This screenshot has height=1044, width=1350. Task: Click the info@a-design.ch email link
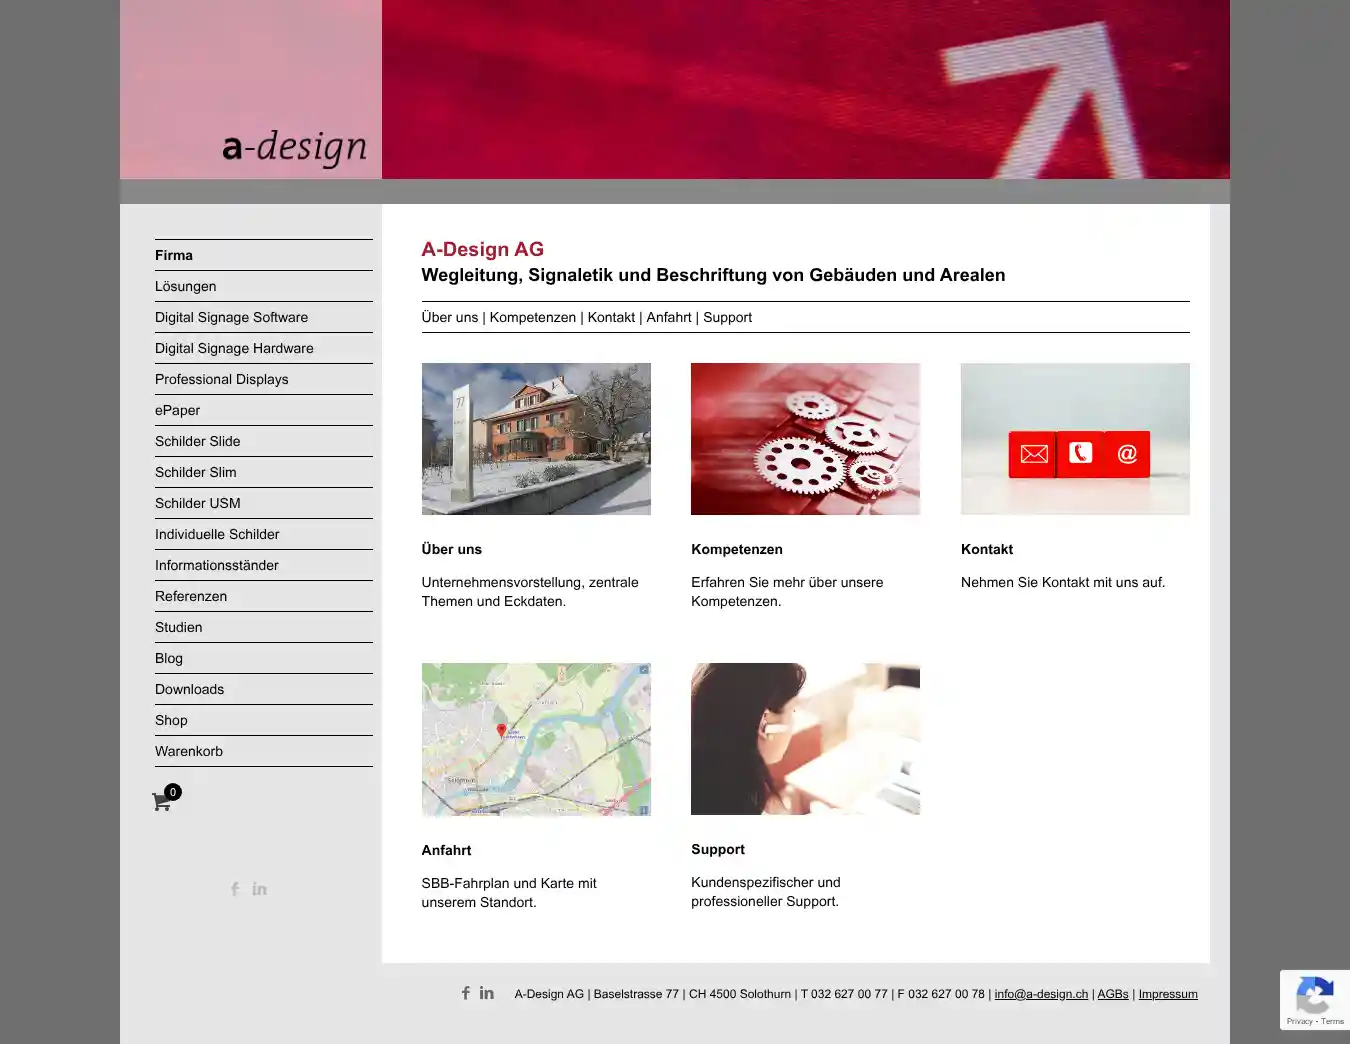point(1041,994)
